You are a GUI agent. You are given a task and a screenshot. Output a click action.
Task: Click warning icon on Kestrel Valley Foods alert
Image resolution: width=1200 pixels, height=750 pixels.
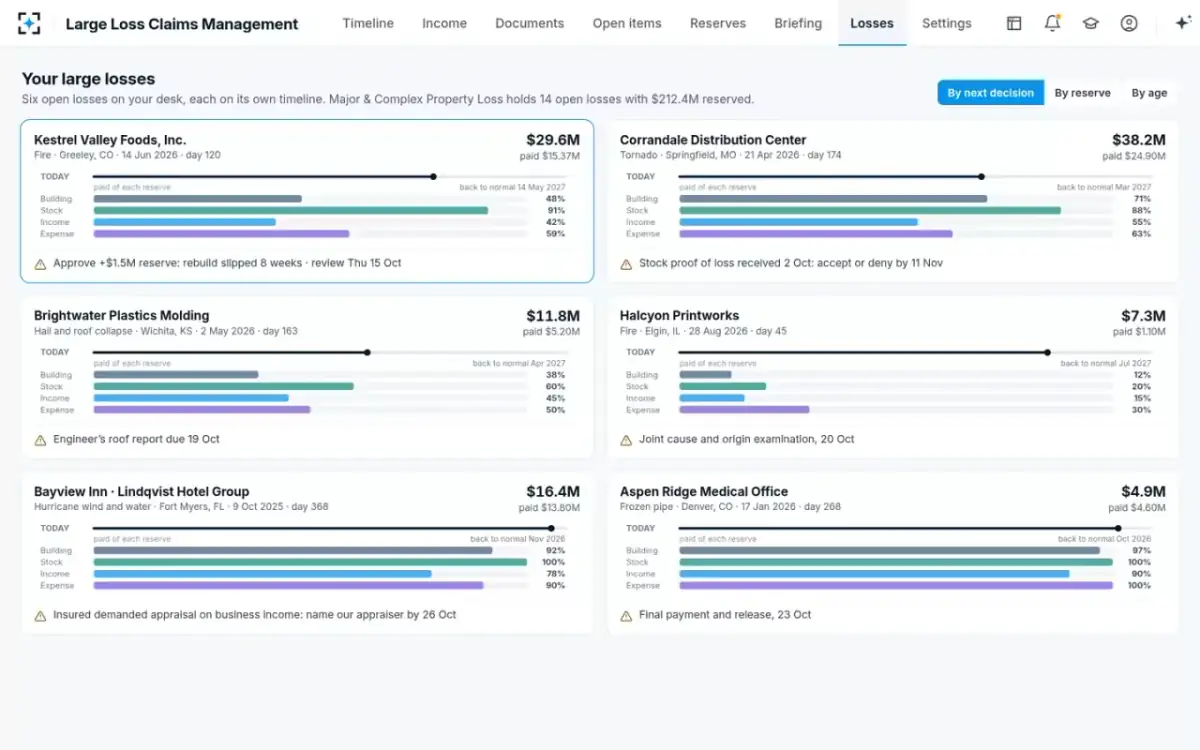pos(40,264)
